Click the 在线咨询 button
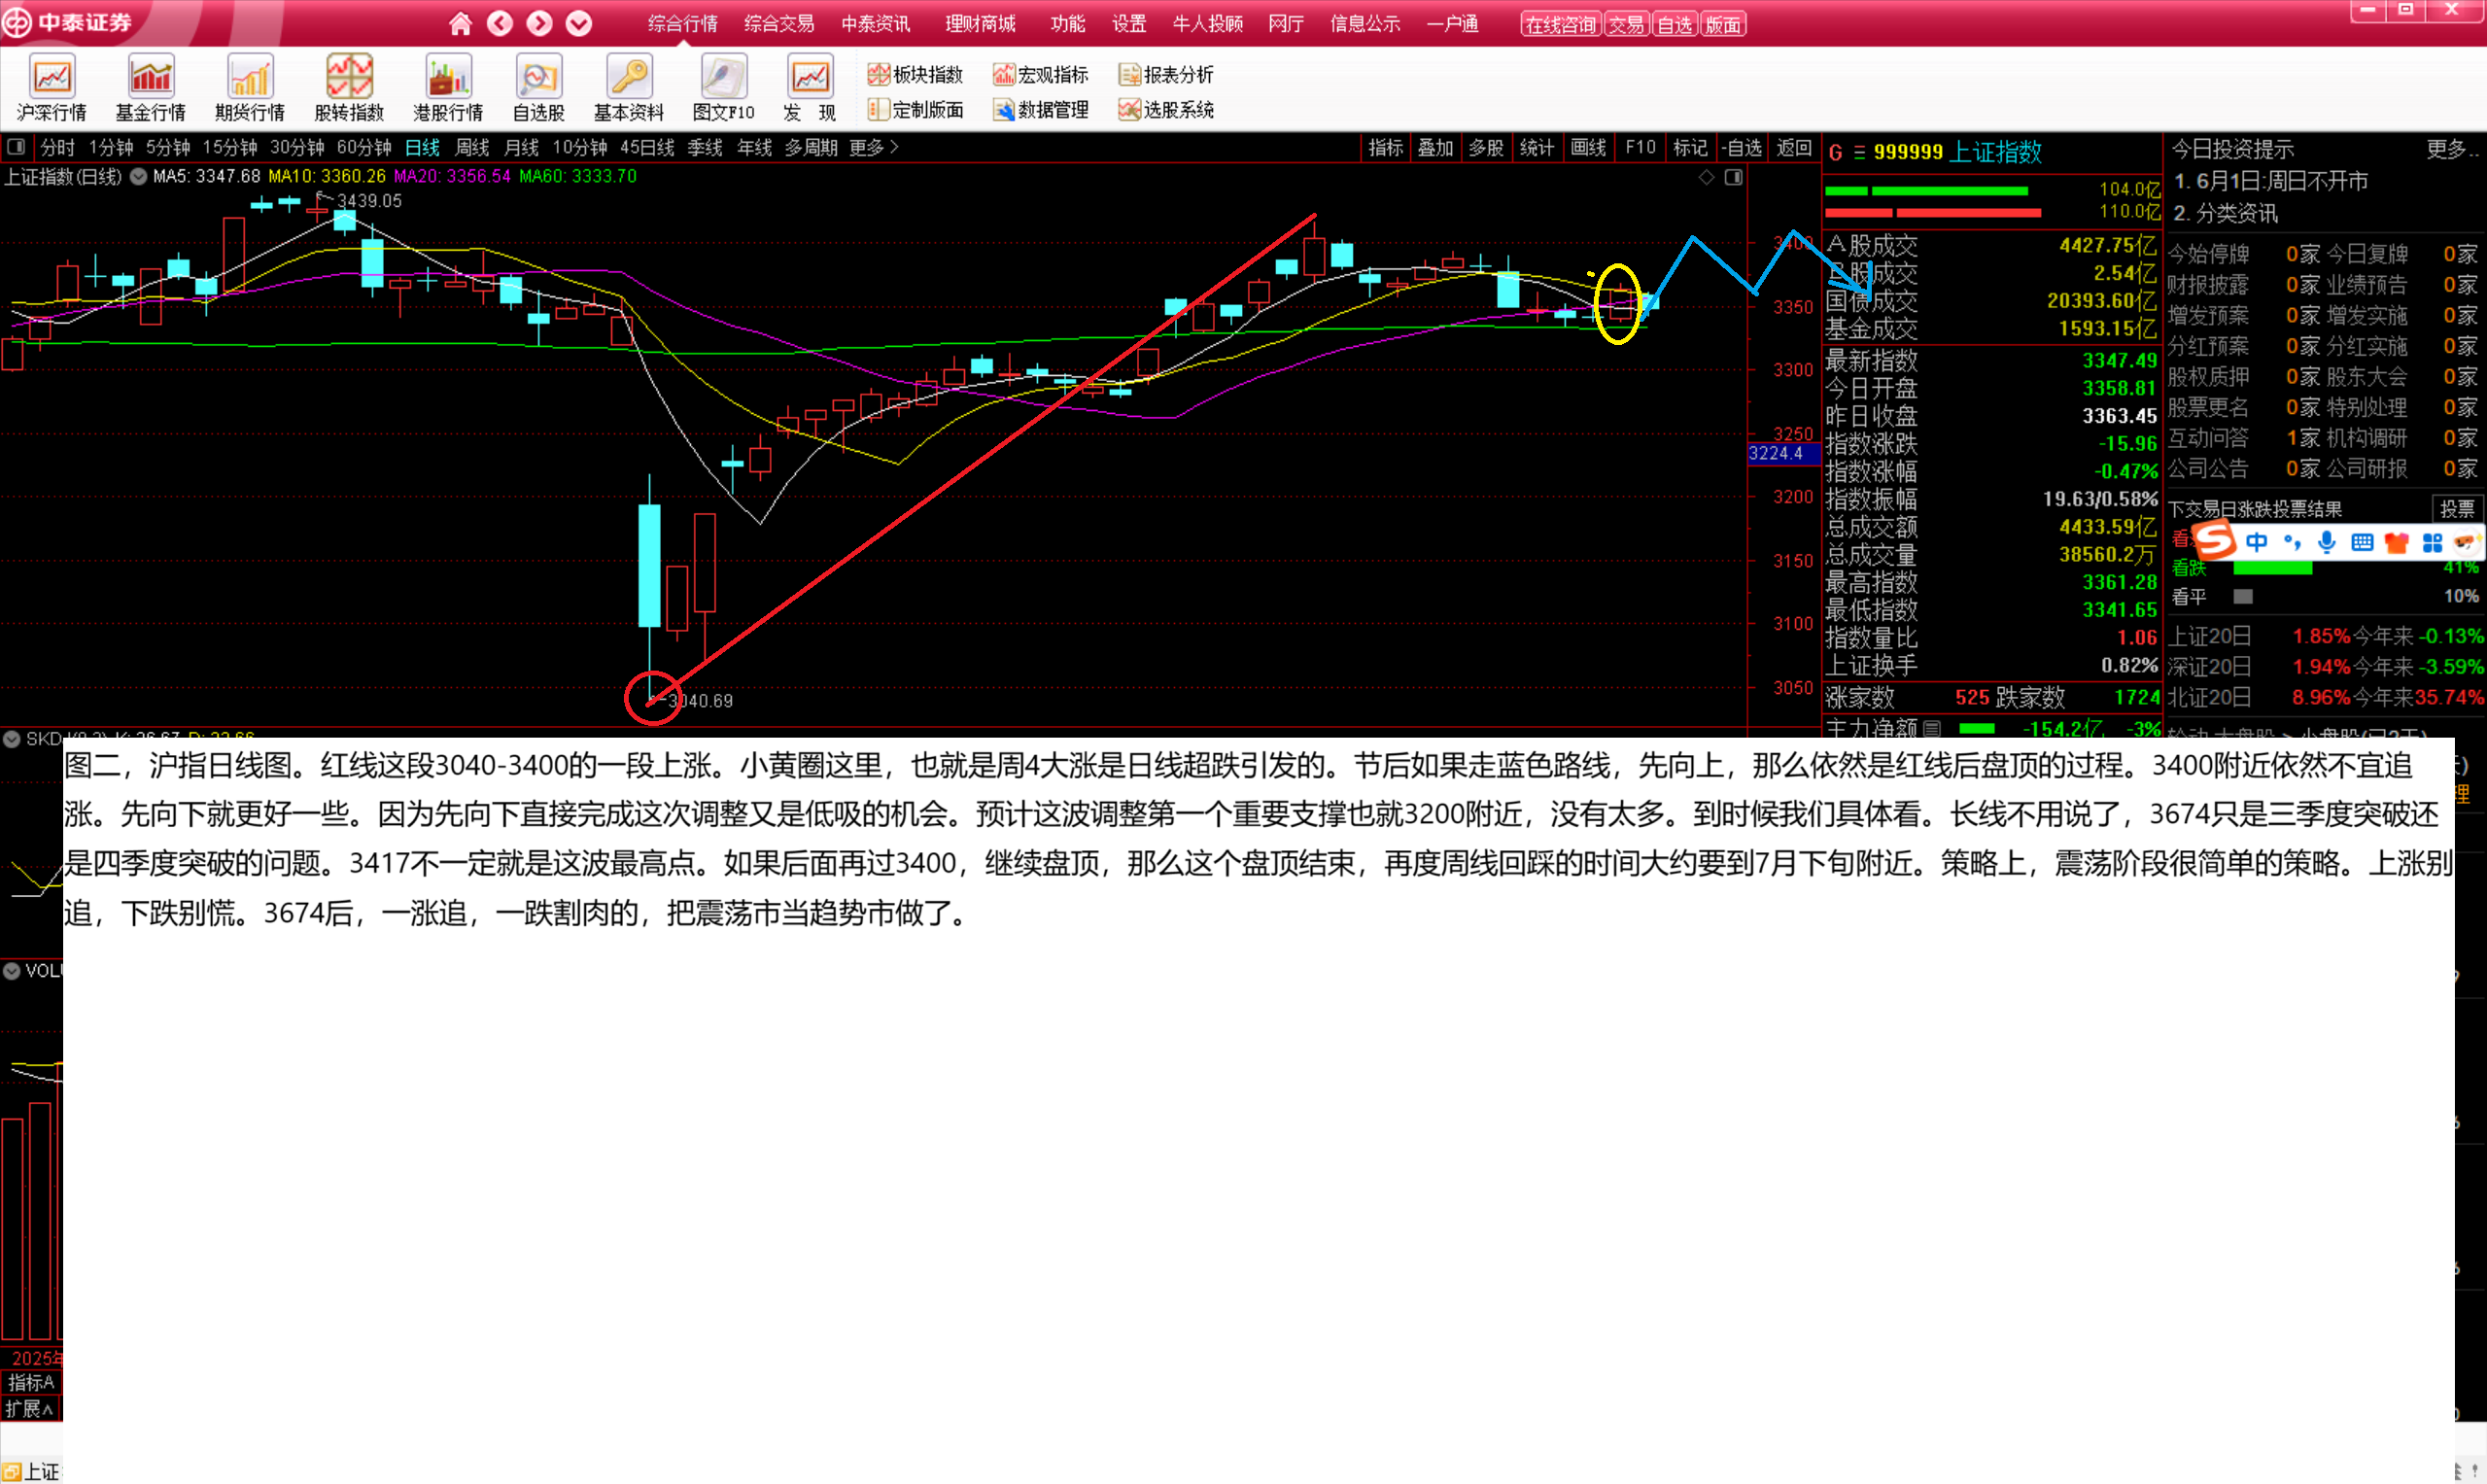The height and width of the screenshot is (1484, 2487). [x=1560, y=24]
